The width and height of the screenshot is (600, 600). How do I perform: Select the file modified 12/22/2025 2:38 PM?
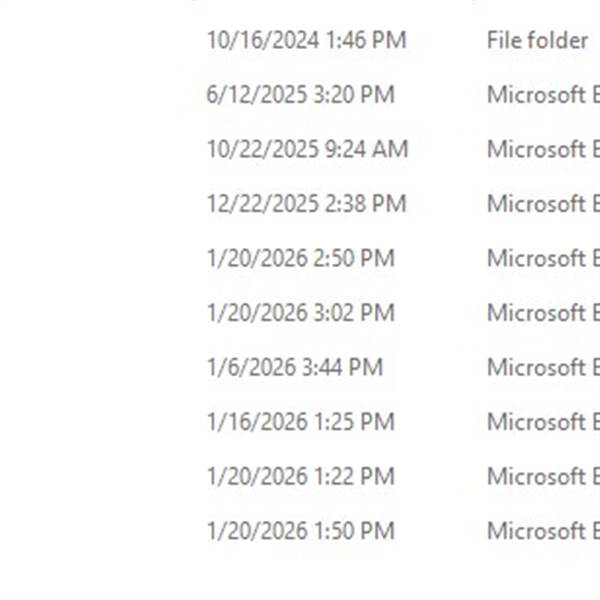(306, 204)
